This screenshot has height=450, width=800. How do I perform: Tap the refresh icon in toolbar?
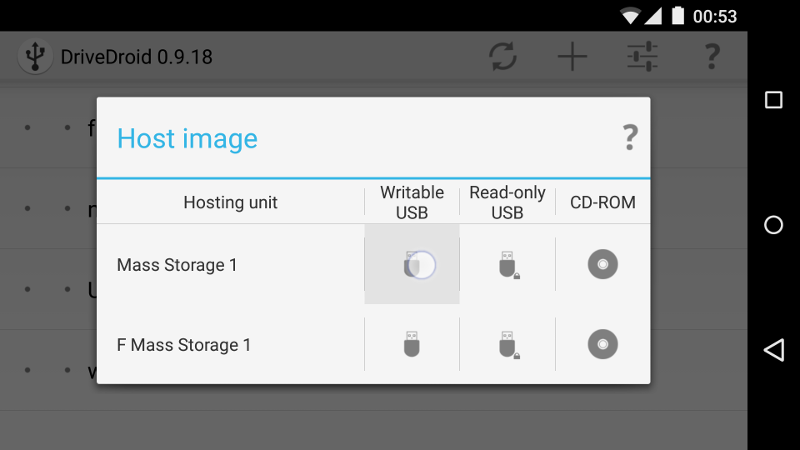coord(503,56)
